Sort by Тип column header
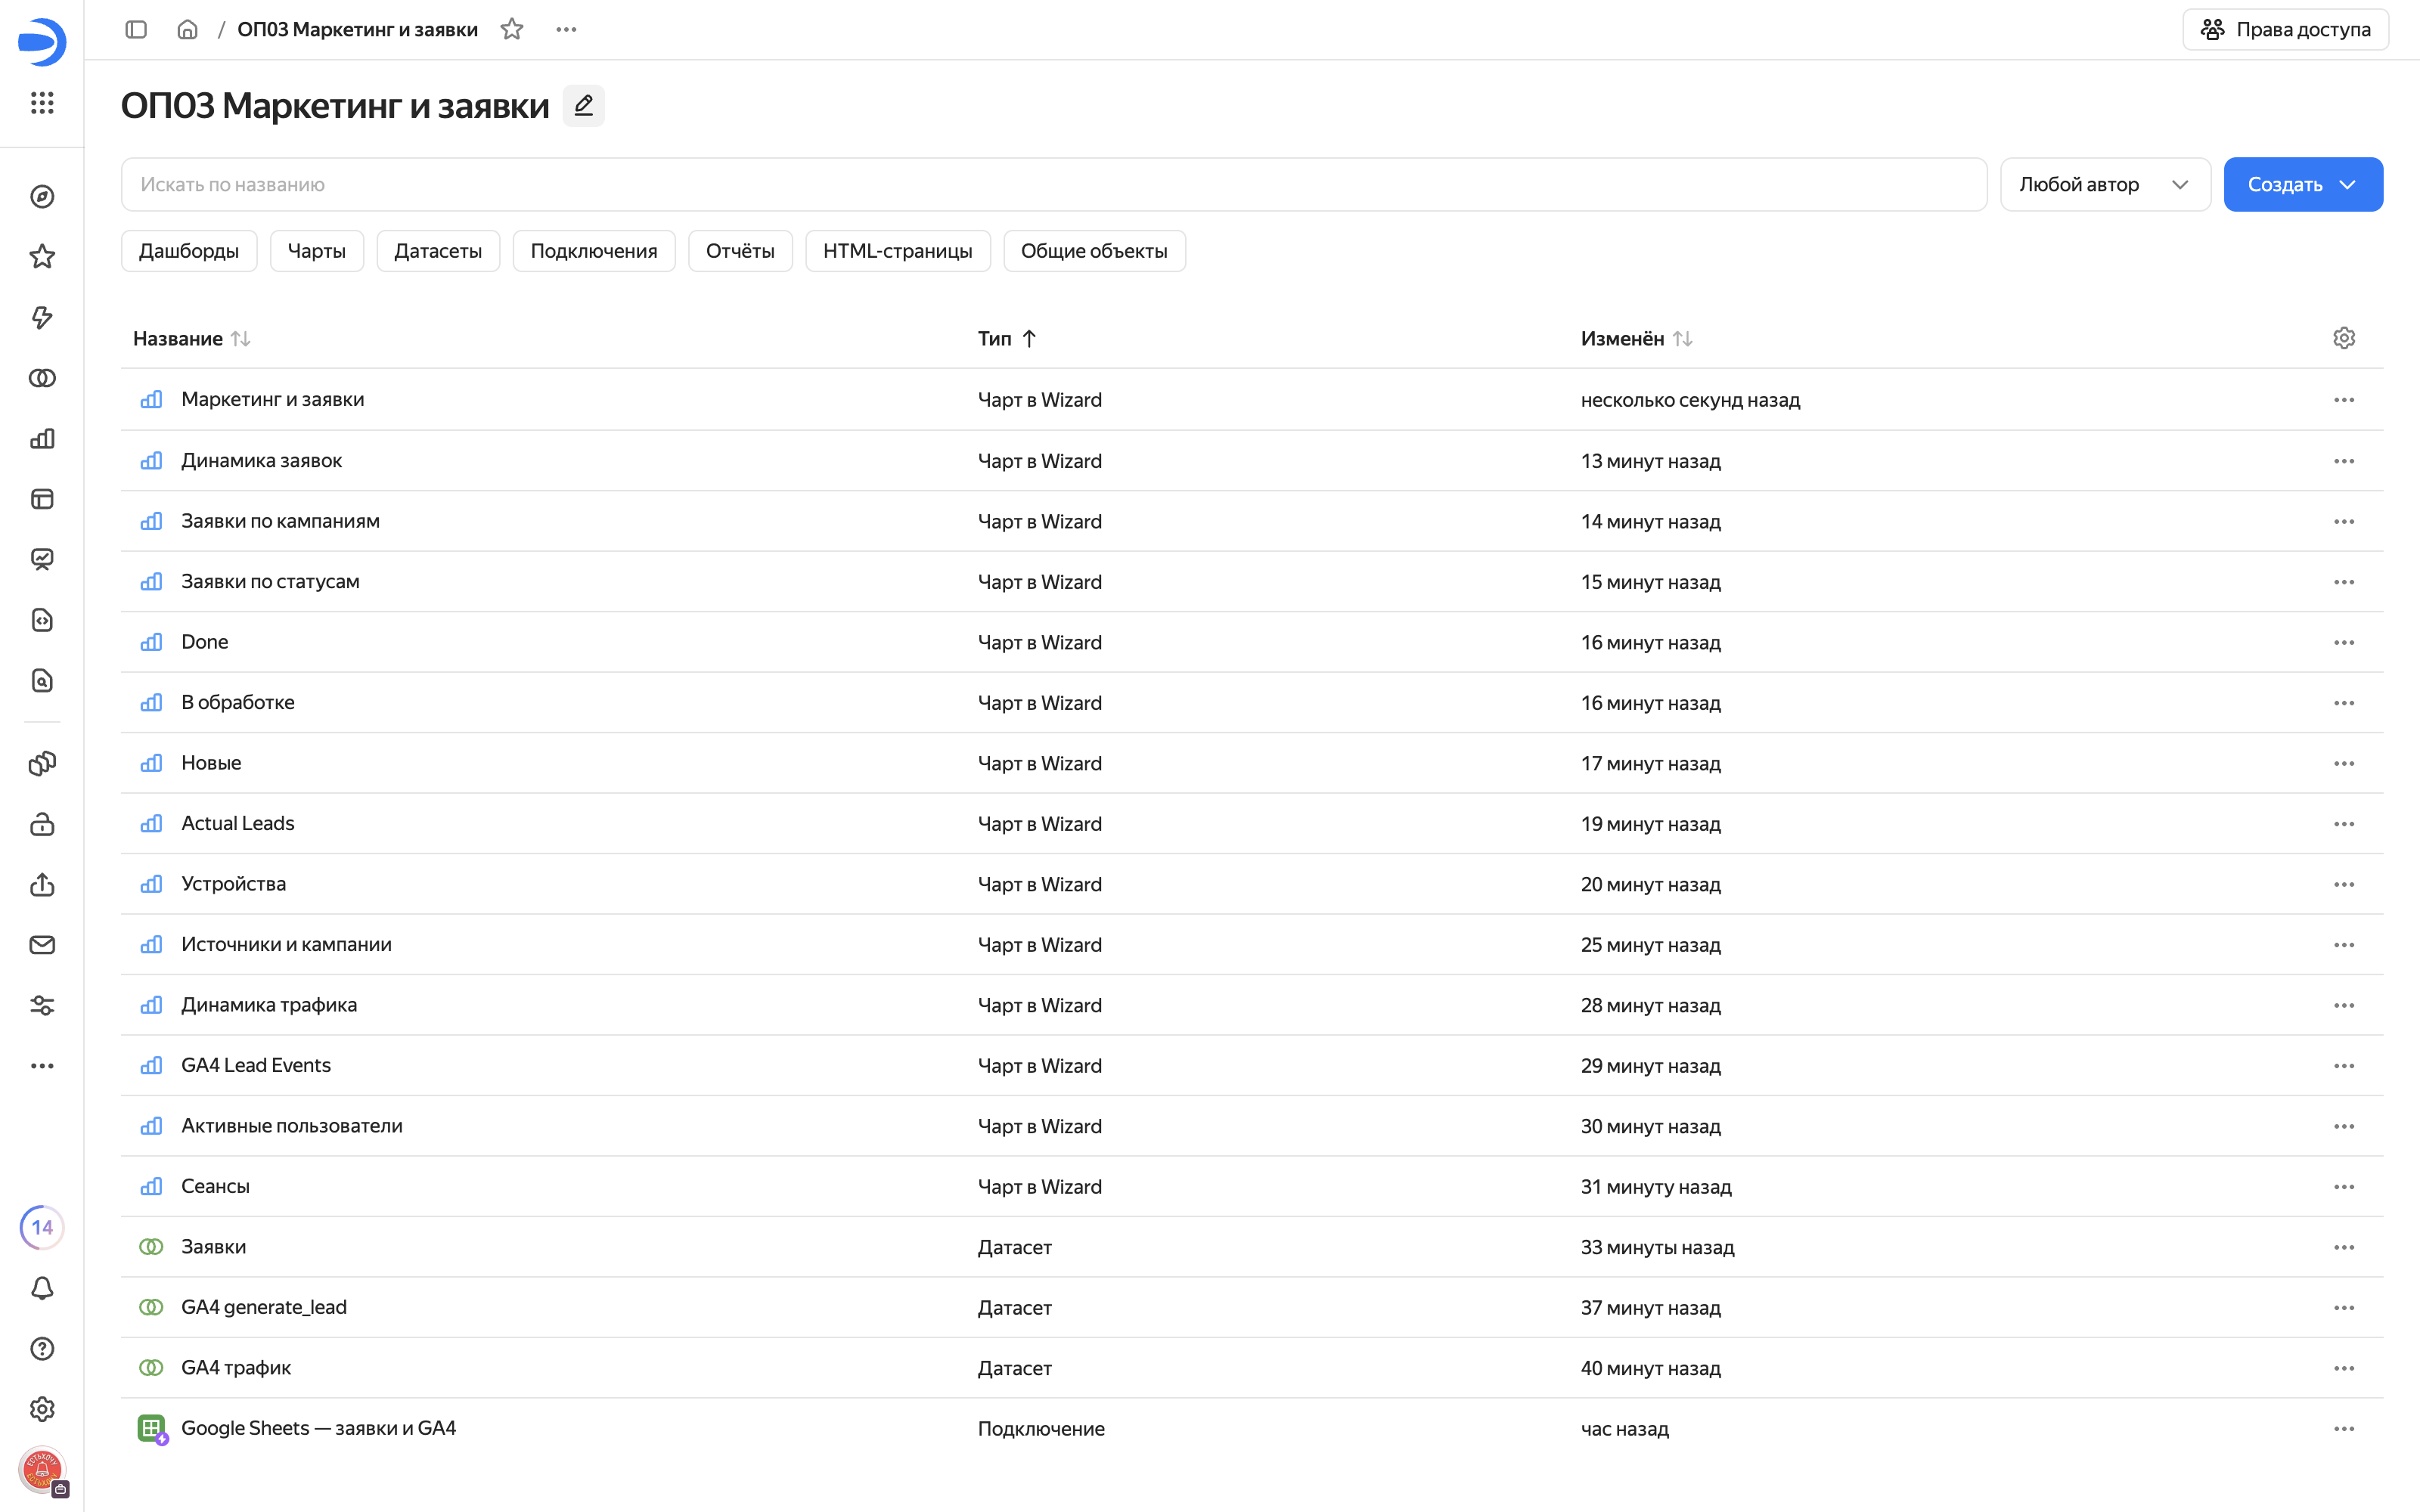2420x1512 pixels. [1007, 338]
